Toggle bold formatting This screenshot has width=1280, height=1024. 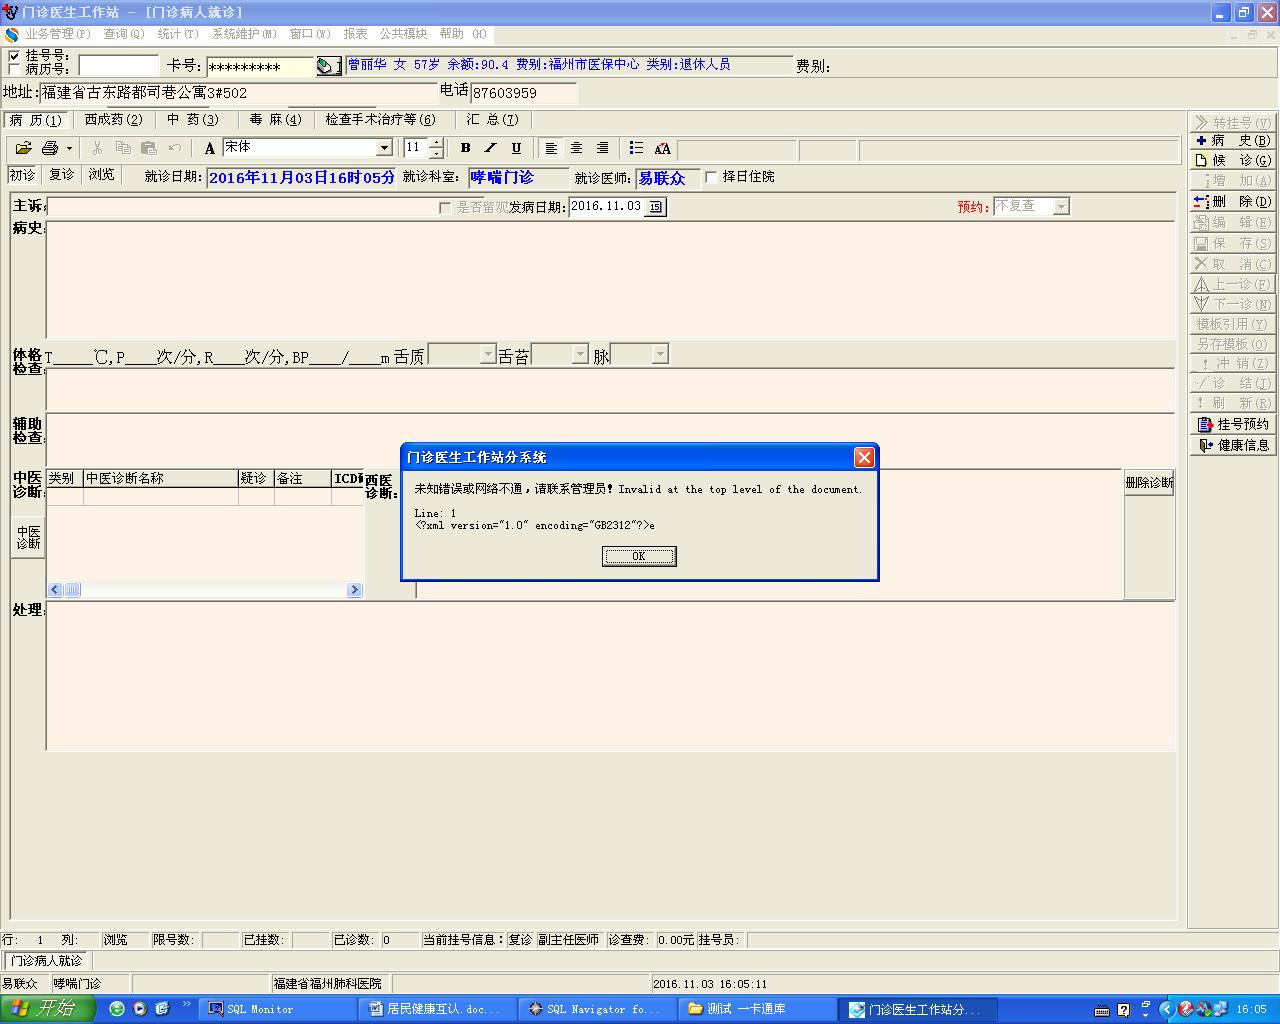465,148
